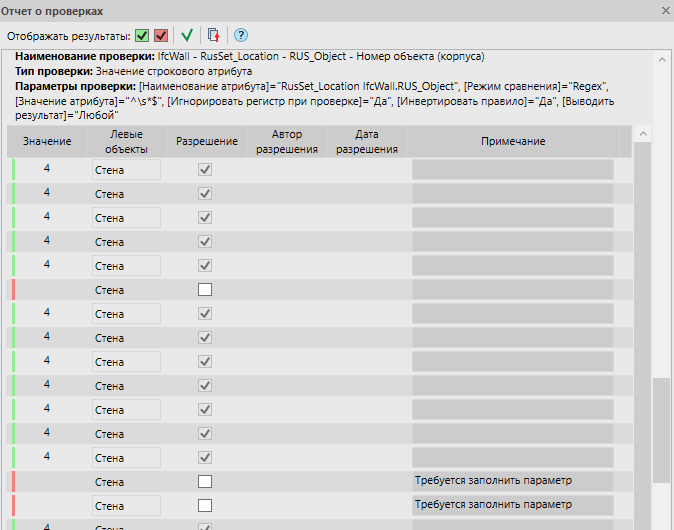Click the lower Требуется заполнить параметр note
The image size is (674, 530).
pos(512,505)
